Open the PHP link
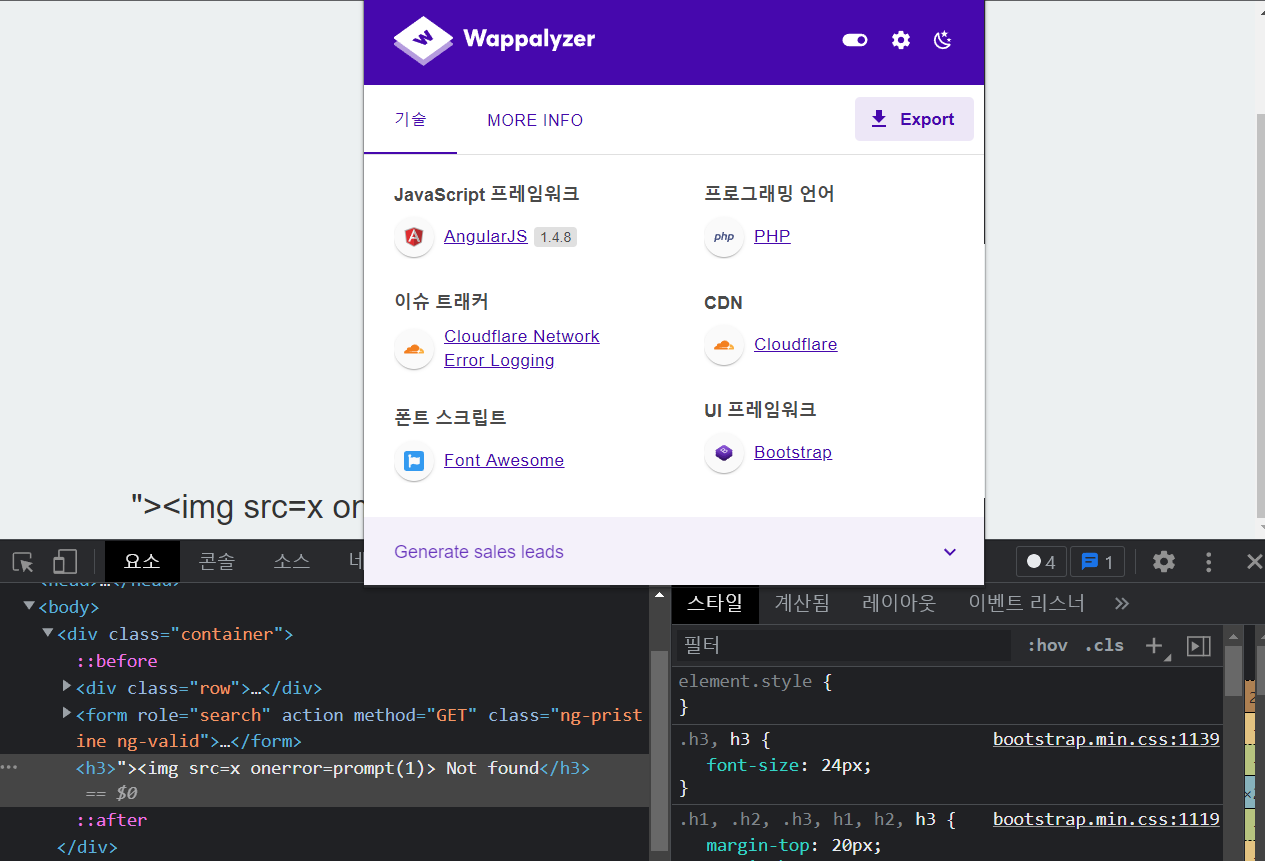The image size is (1265, 861). pos(772,236)
